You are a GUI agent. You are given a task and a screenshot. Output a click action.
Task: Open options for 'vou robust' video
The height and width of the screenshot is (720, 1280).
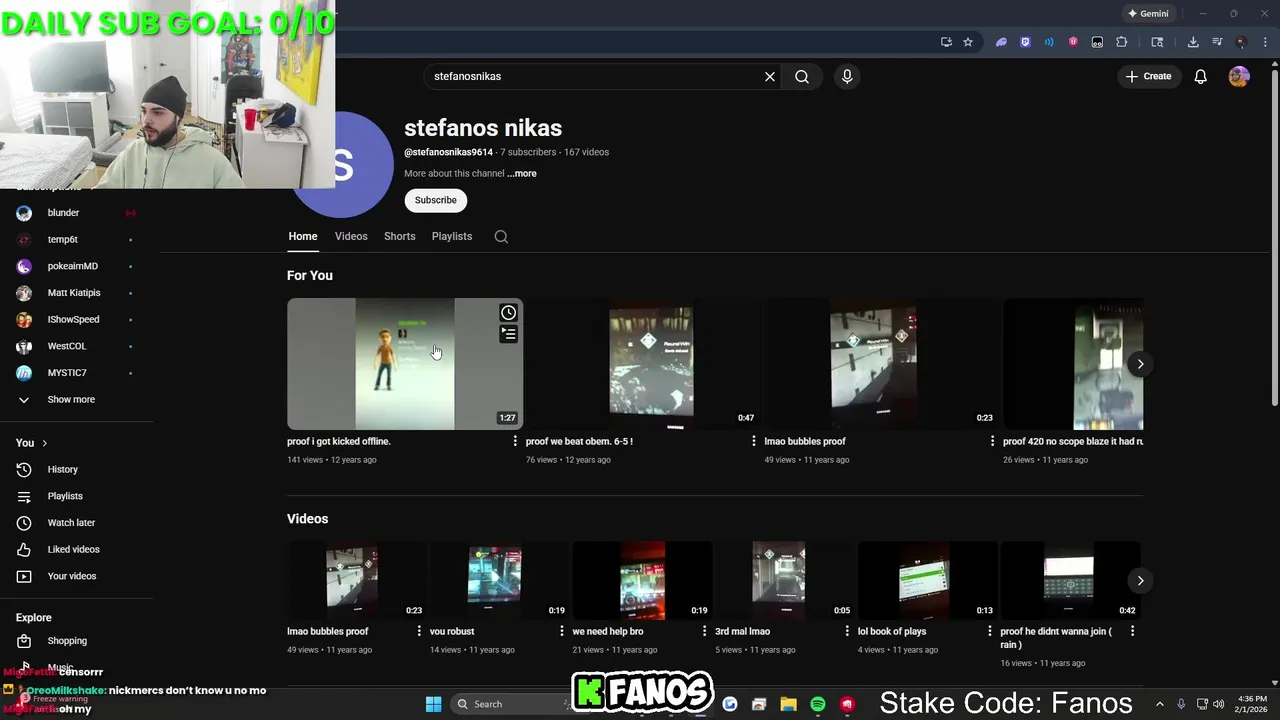562,631
